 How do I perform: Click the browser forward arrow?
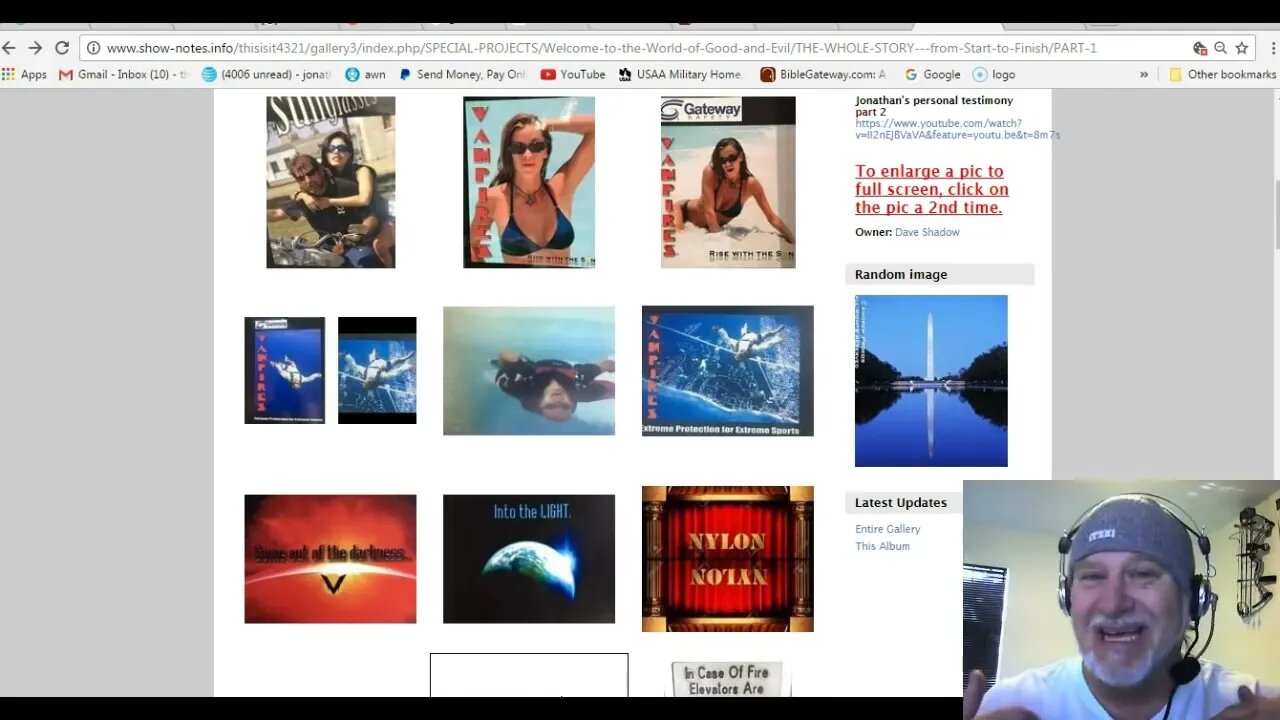tap(35, 48)
